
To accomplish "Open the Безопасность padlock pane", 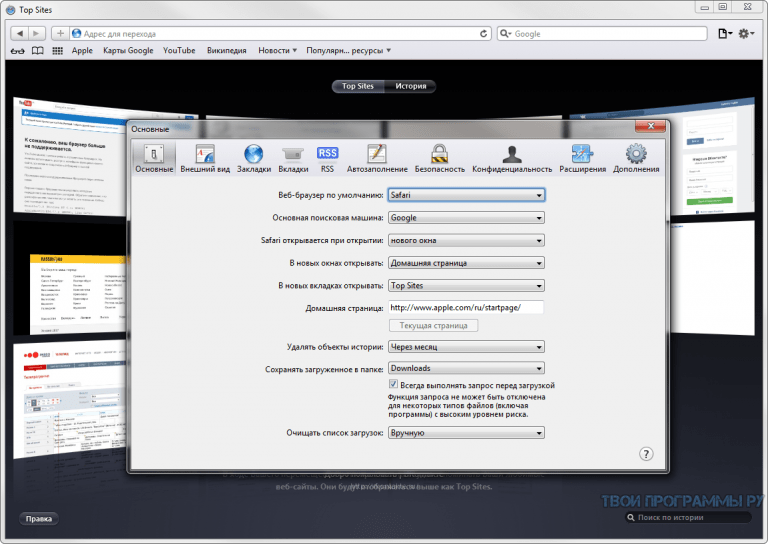I will tap(439, 158).
